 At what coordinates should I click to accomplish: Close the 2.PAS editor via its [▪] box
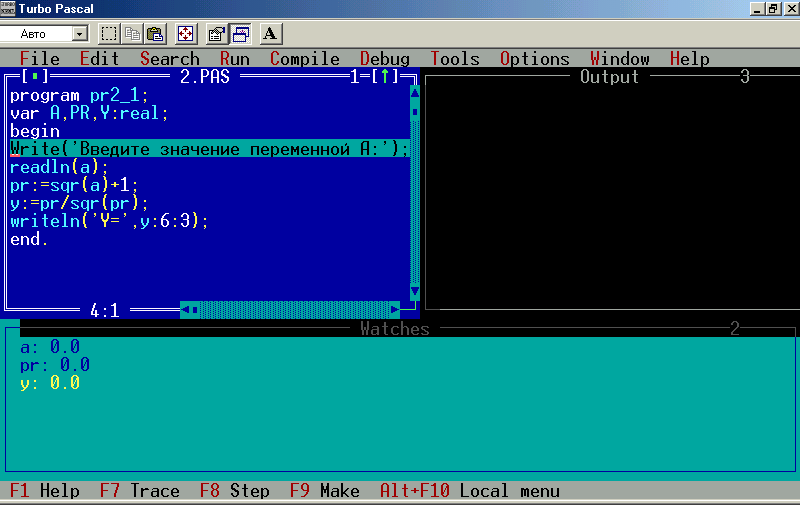[x=35, y=77]
